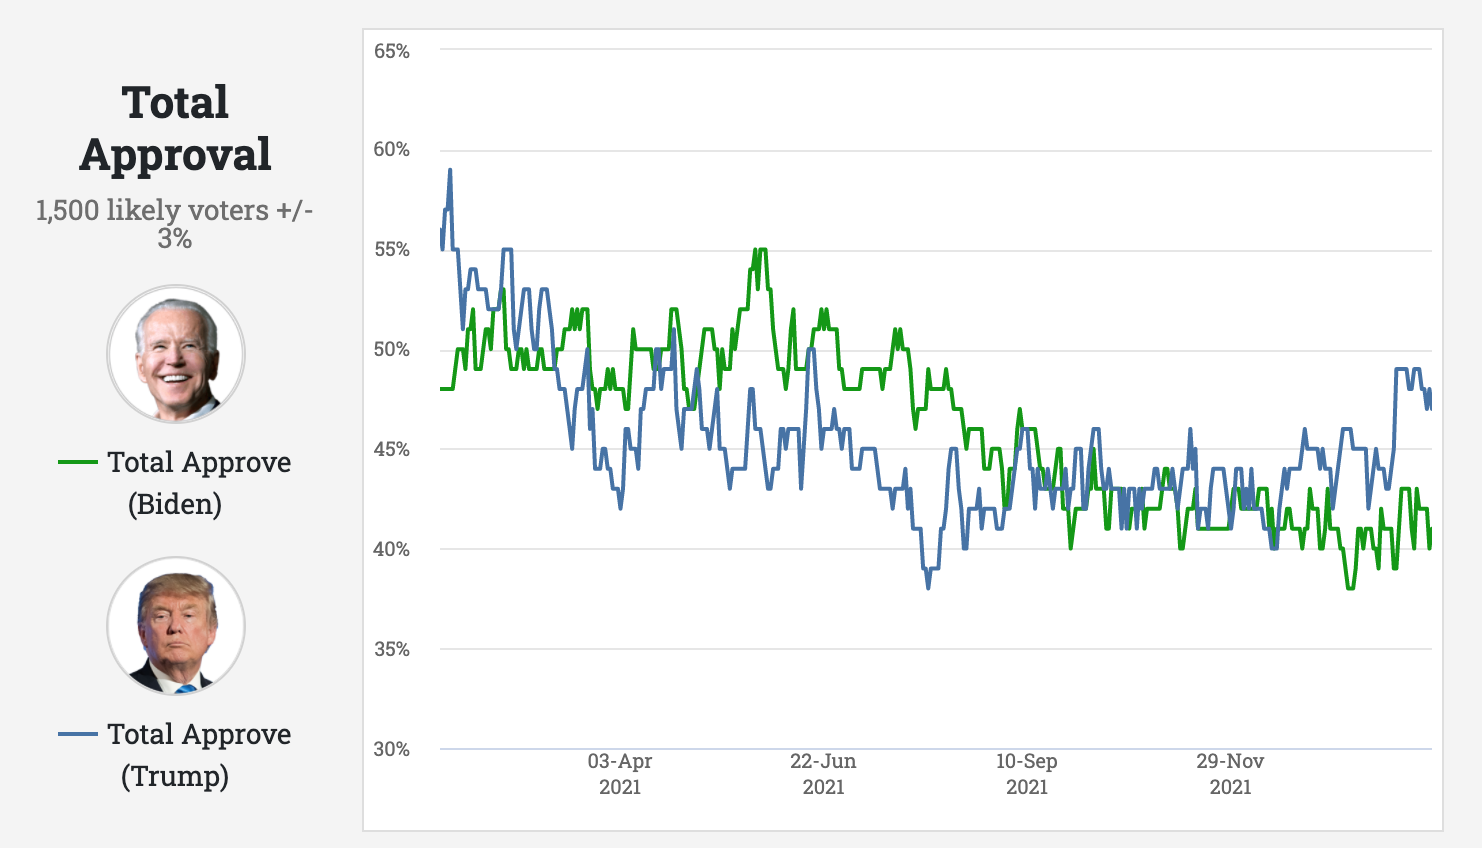Select the 10-Sep 2021 date label
Viewport: 1482px width, 848px height.
pyautogui.click(x=1027, y=774)
